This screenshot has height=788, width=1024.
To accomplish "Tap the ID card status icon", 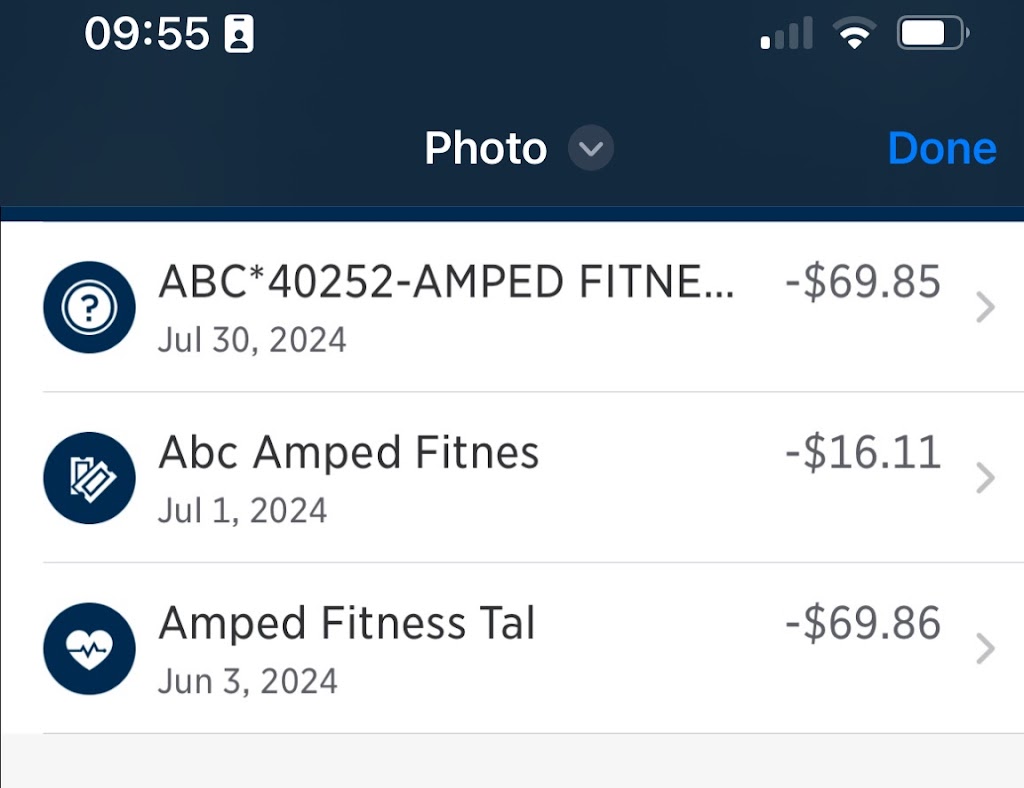I will [x=239, y=36].
